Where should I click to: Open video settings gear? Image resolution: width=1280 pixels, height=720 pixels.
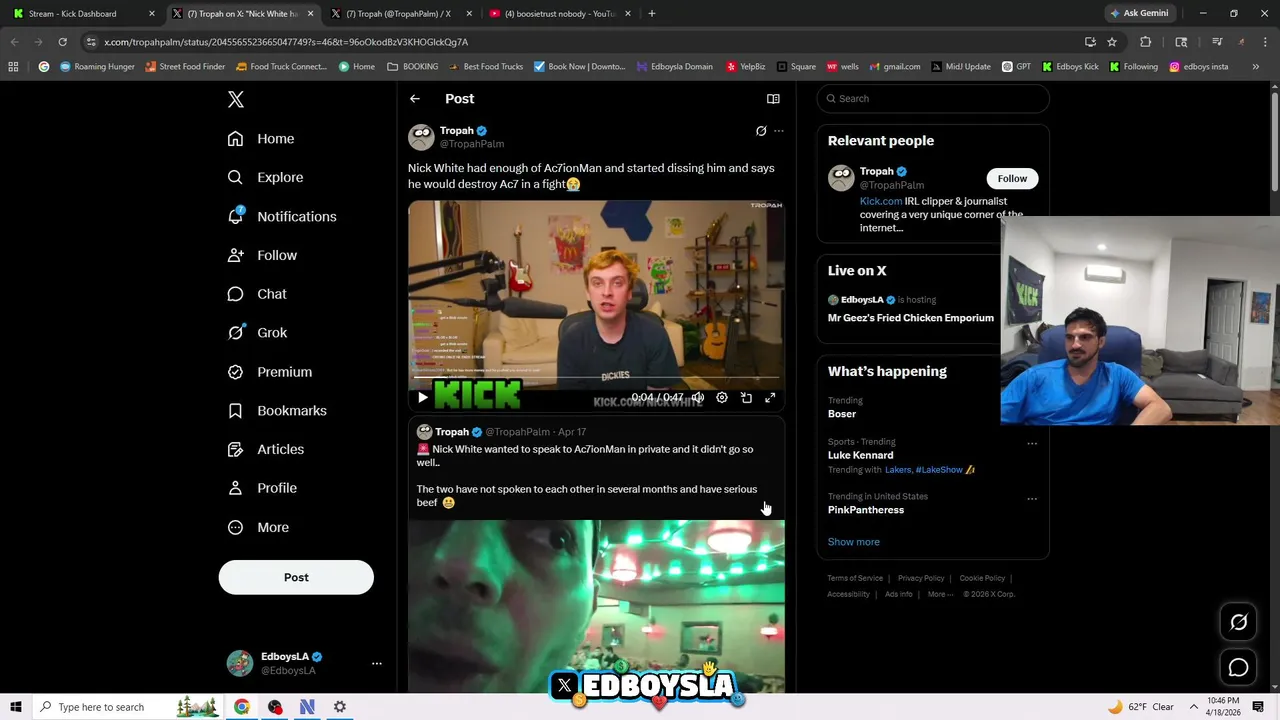tap(722, 398)
